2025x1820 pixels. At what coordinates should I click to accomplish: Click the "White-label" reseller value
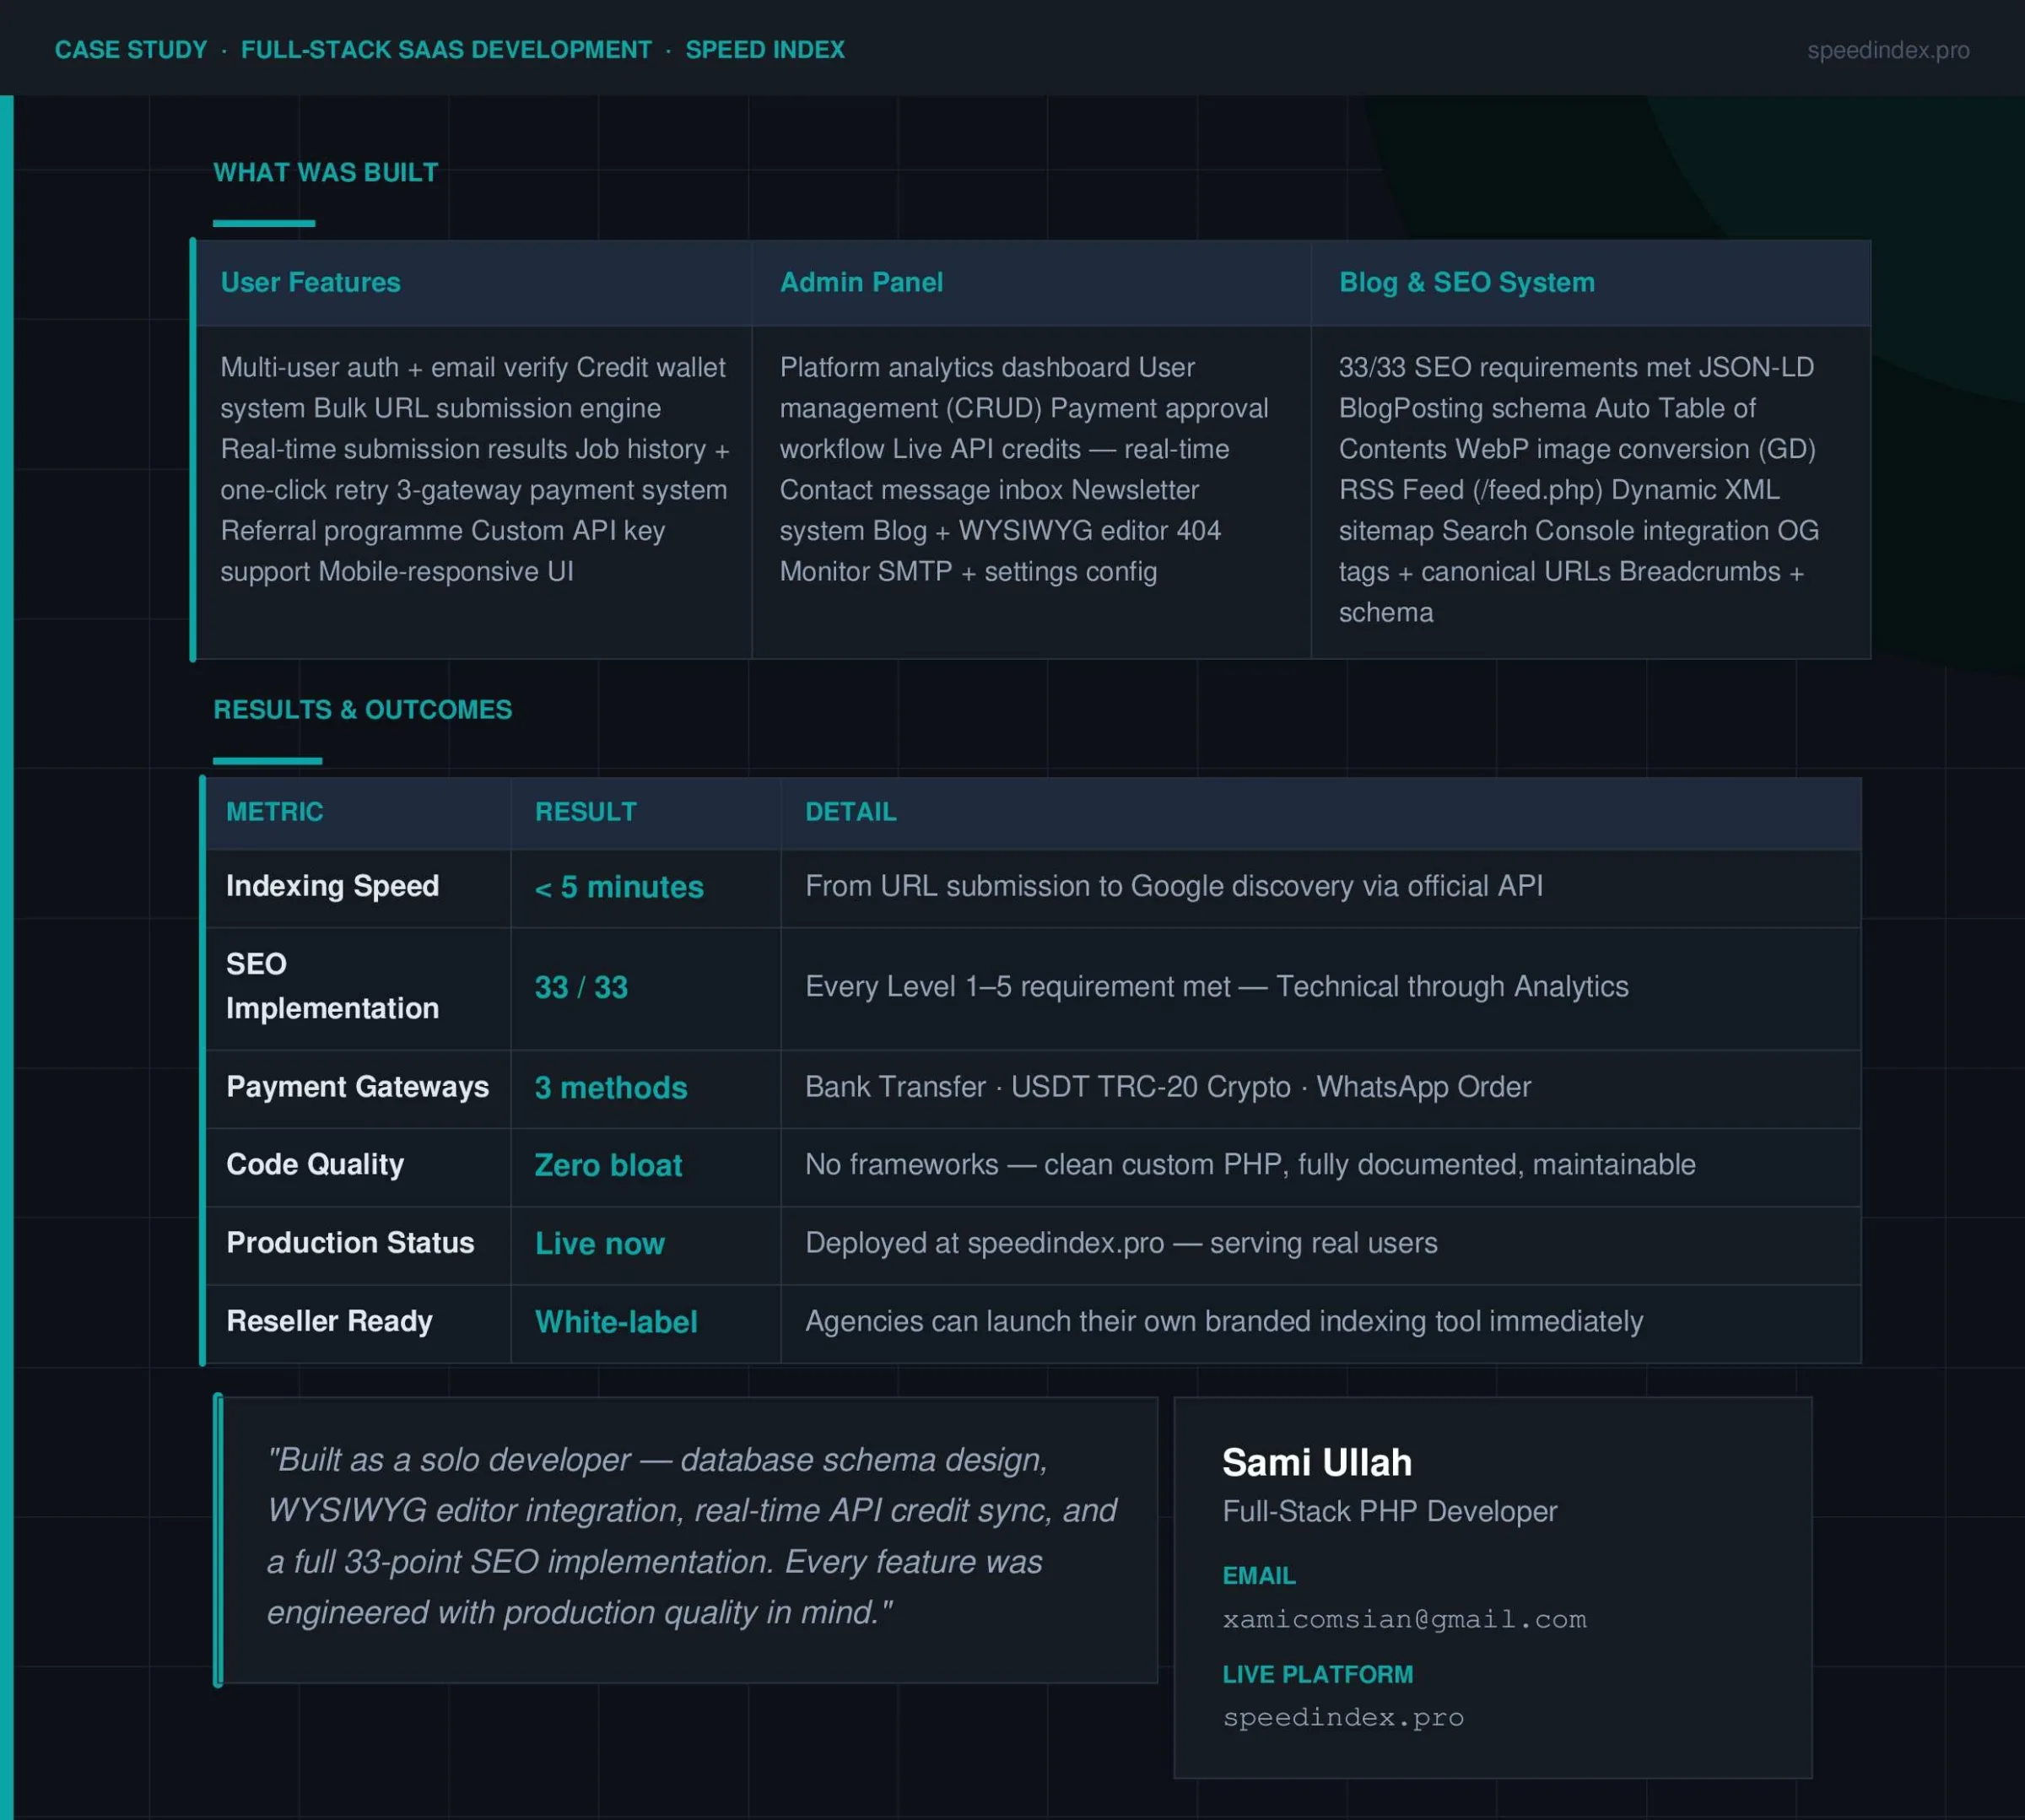click(x=616, y=1322)
